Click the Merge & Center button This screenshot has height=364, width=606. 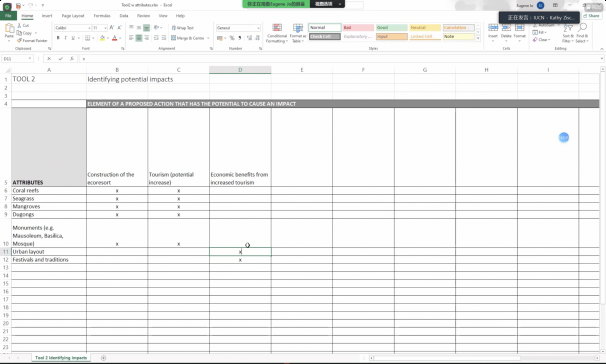(190, 38)
